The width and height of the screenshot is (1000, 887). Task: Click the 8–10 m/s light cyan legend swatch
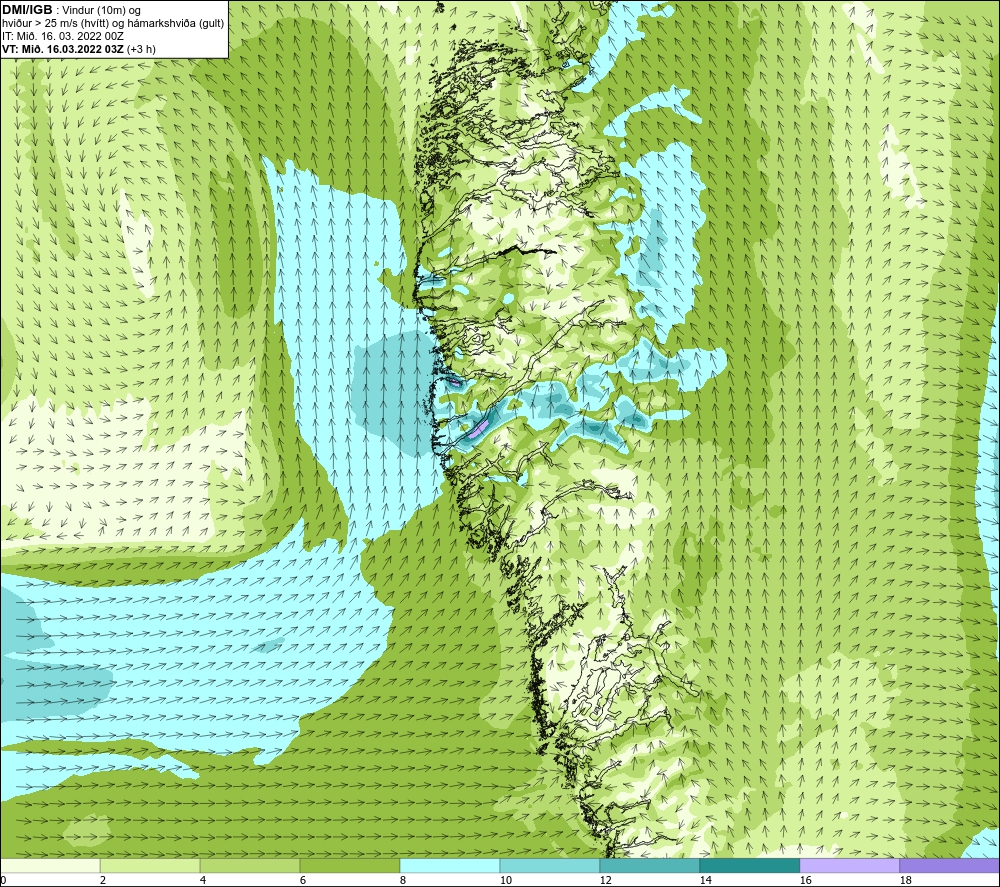pos(450,865)
